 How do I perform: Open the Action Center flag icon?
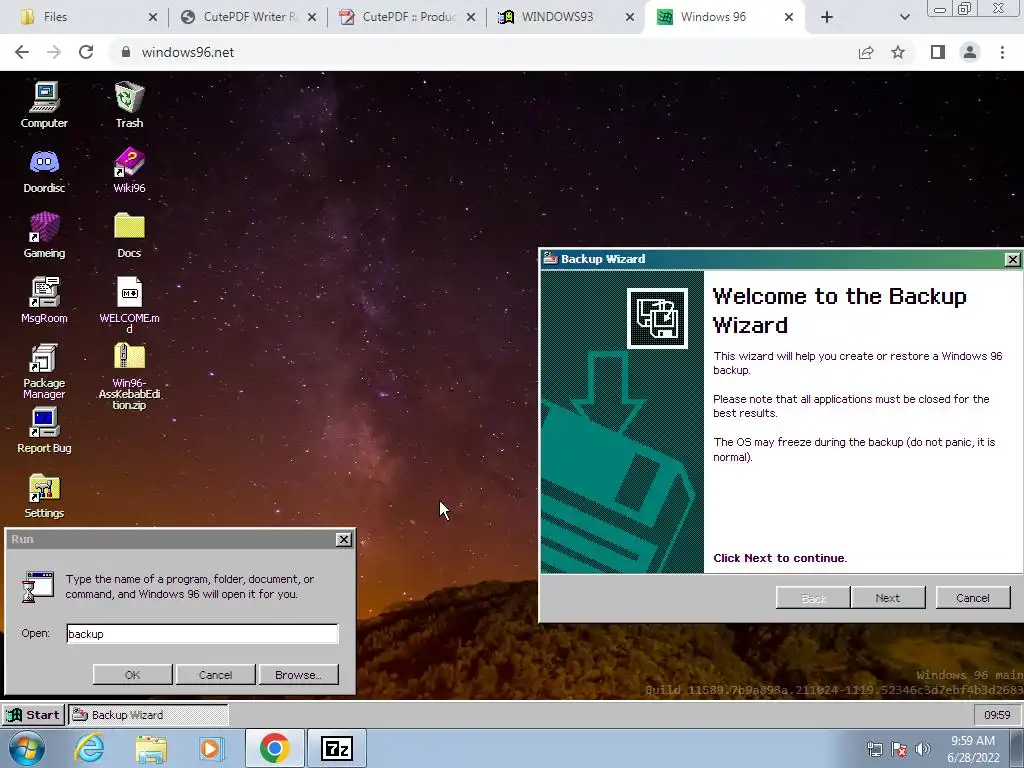[x=899, y=749]
